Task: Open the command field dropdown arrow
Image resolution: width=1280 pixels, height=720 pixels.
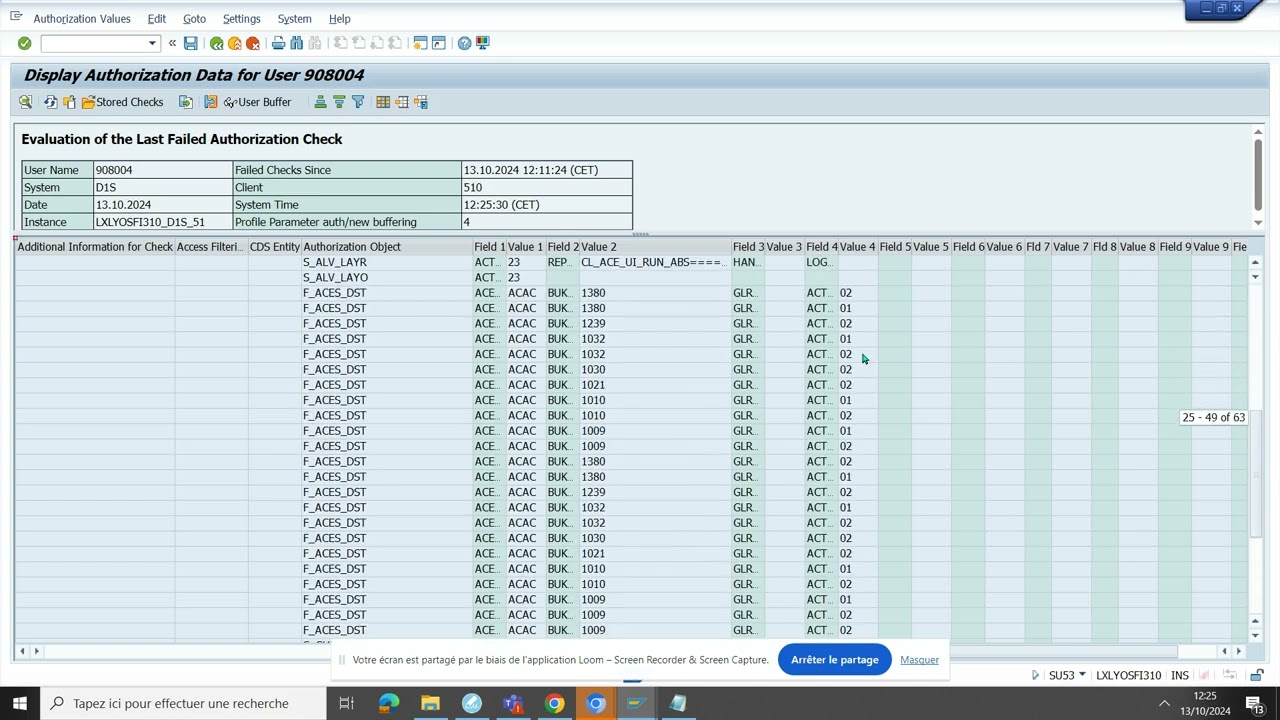Action: 152,44
